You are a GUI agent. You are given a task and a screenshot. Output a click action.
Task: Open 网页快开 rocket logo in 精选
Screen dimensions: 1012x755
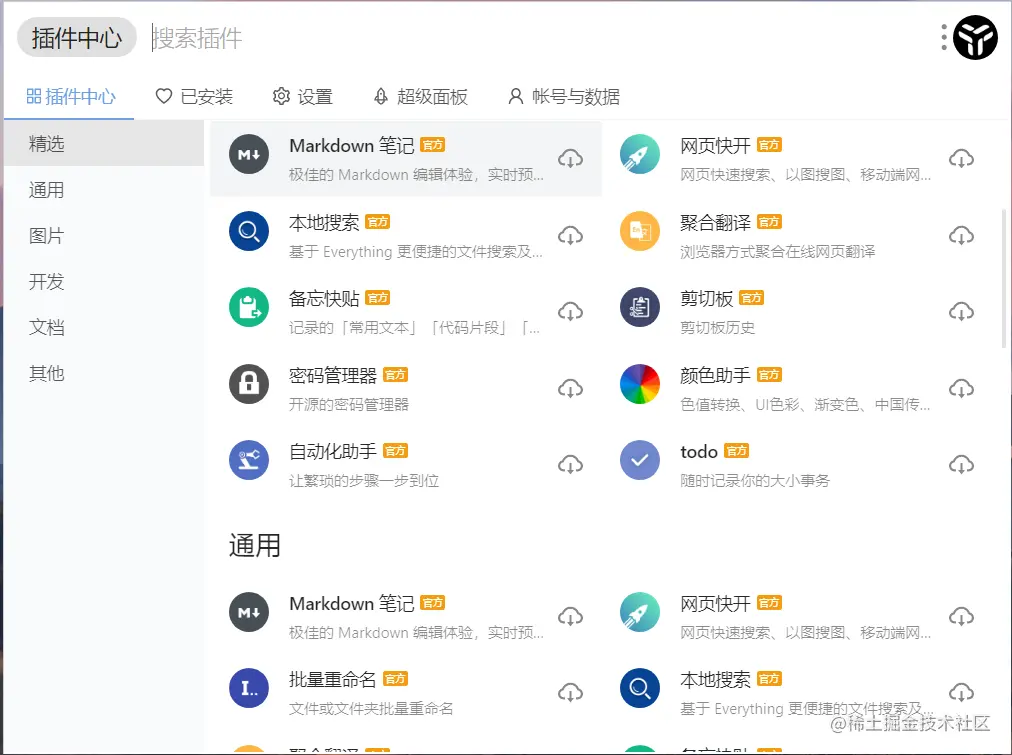640,154
